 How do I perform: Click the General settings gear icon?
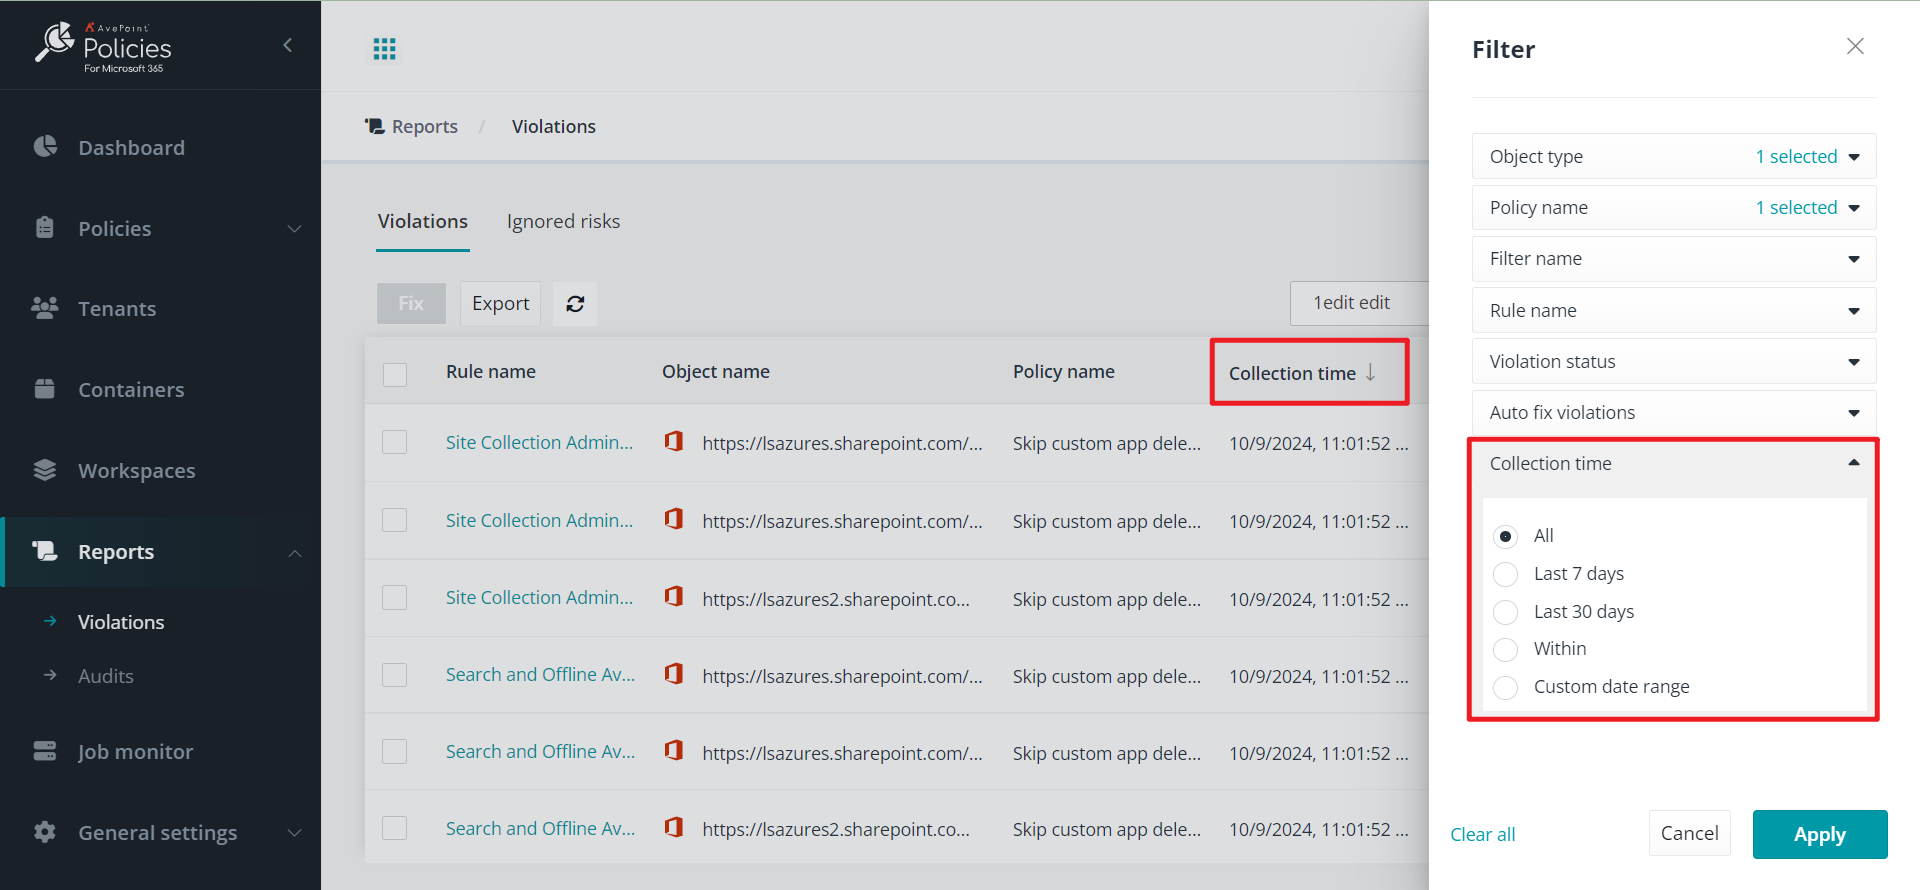pyautogui.click(x=45, y=832)
